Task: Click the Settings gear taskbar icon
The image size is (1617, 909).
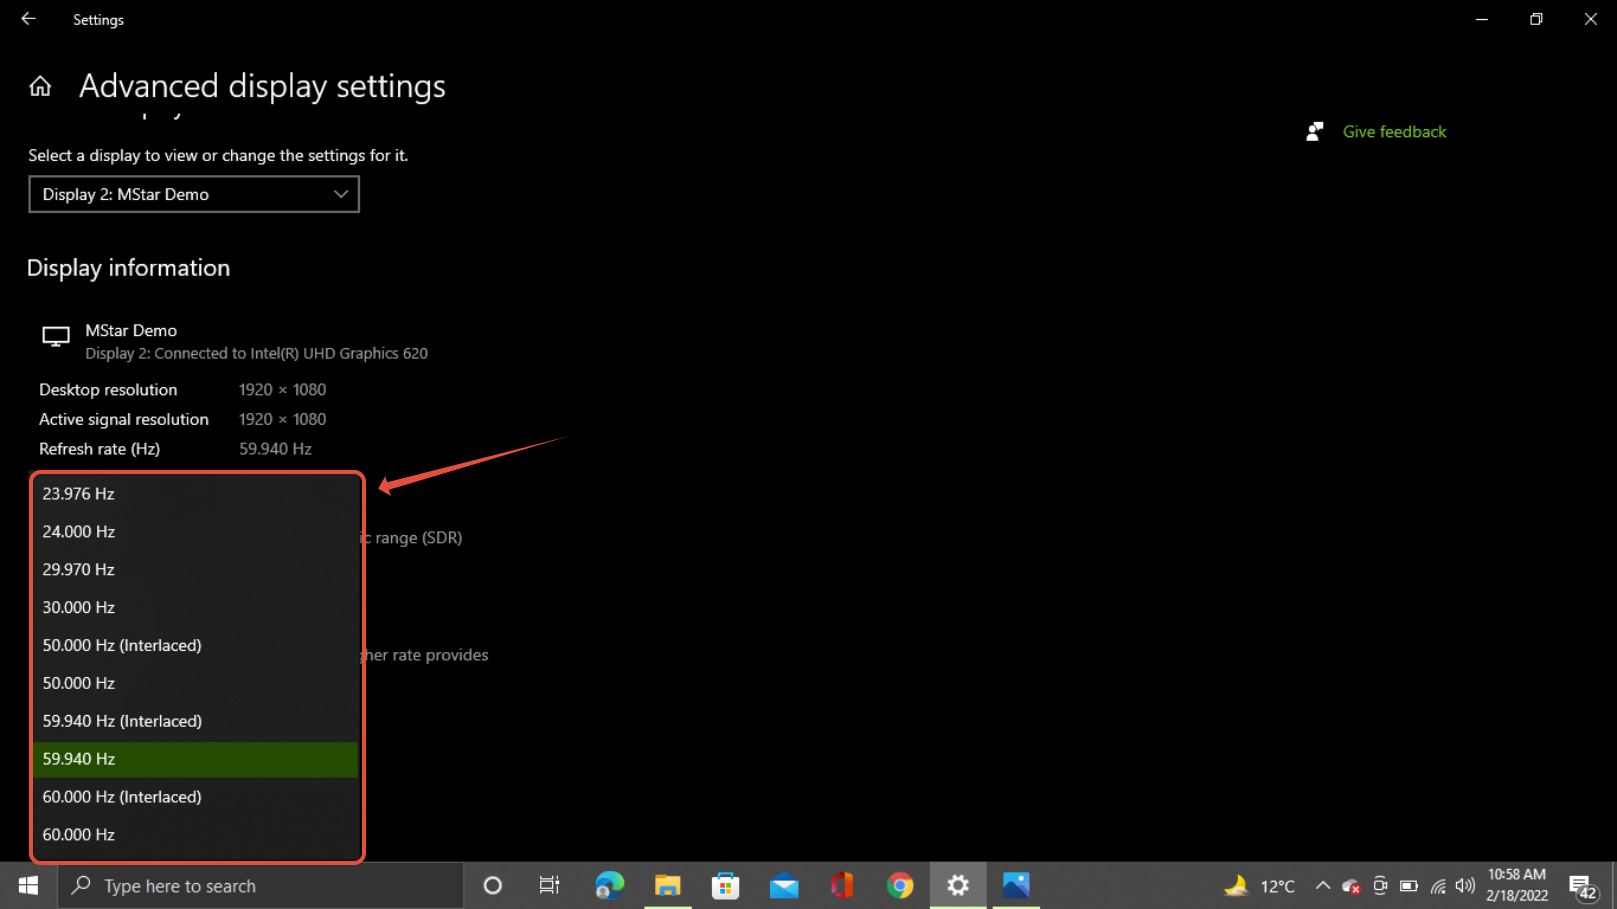Action: 958,886
